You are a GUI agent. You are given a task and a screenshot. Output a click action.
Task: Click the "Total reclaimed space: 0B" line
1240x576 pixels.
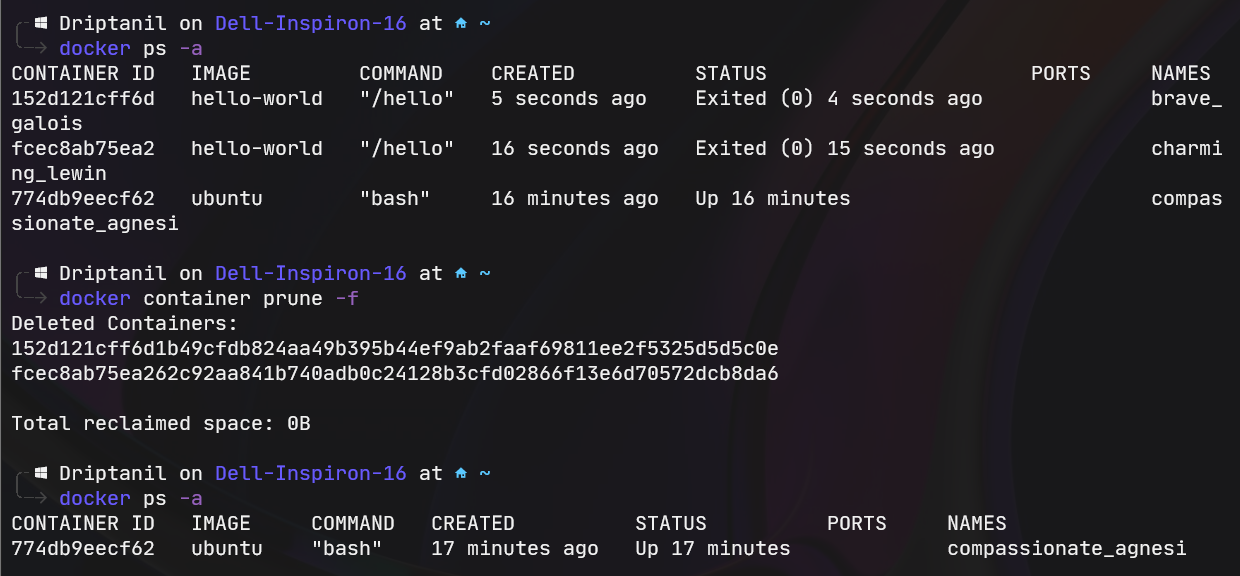coord(161,423)
